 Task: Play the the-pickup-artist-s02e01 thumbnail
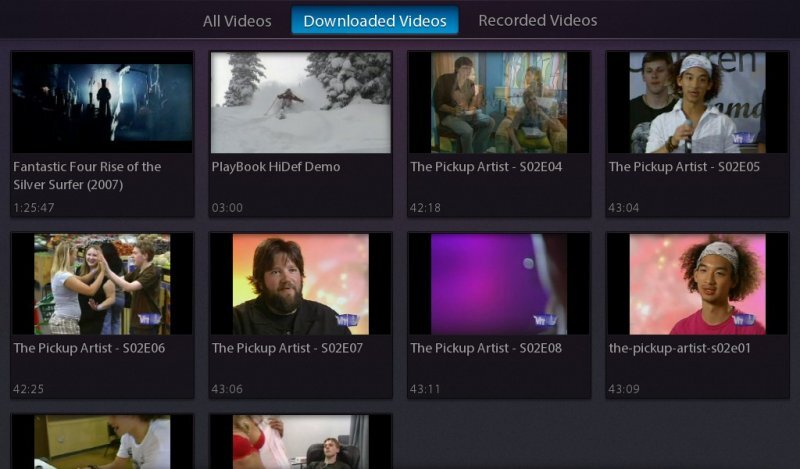pos(697,284)
